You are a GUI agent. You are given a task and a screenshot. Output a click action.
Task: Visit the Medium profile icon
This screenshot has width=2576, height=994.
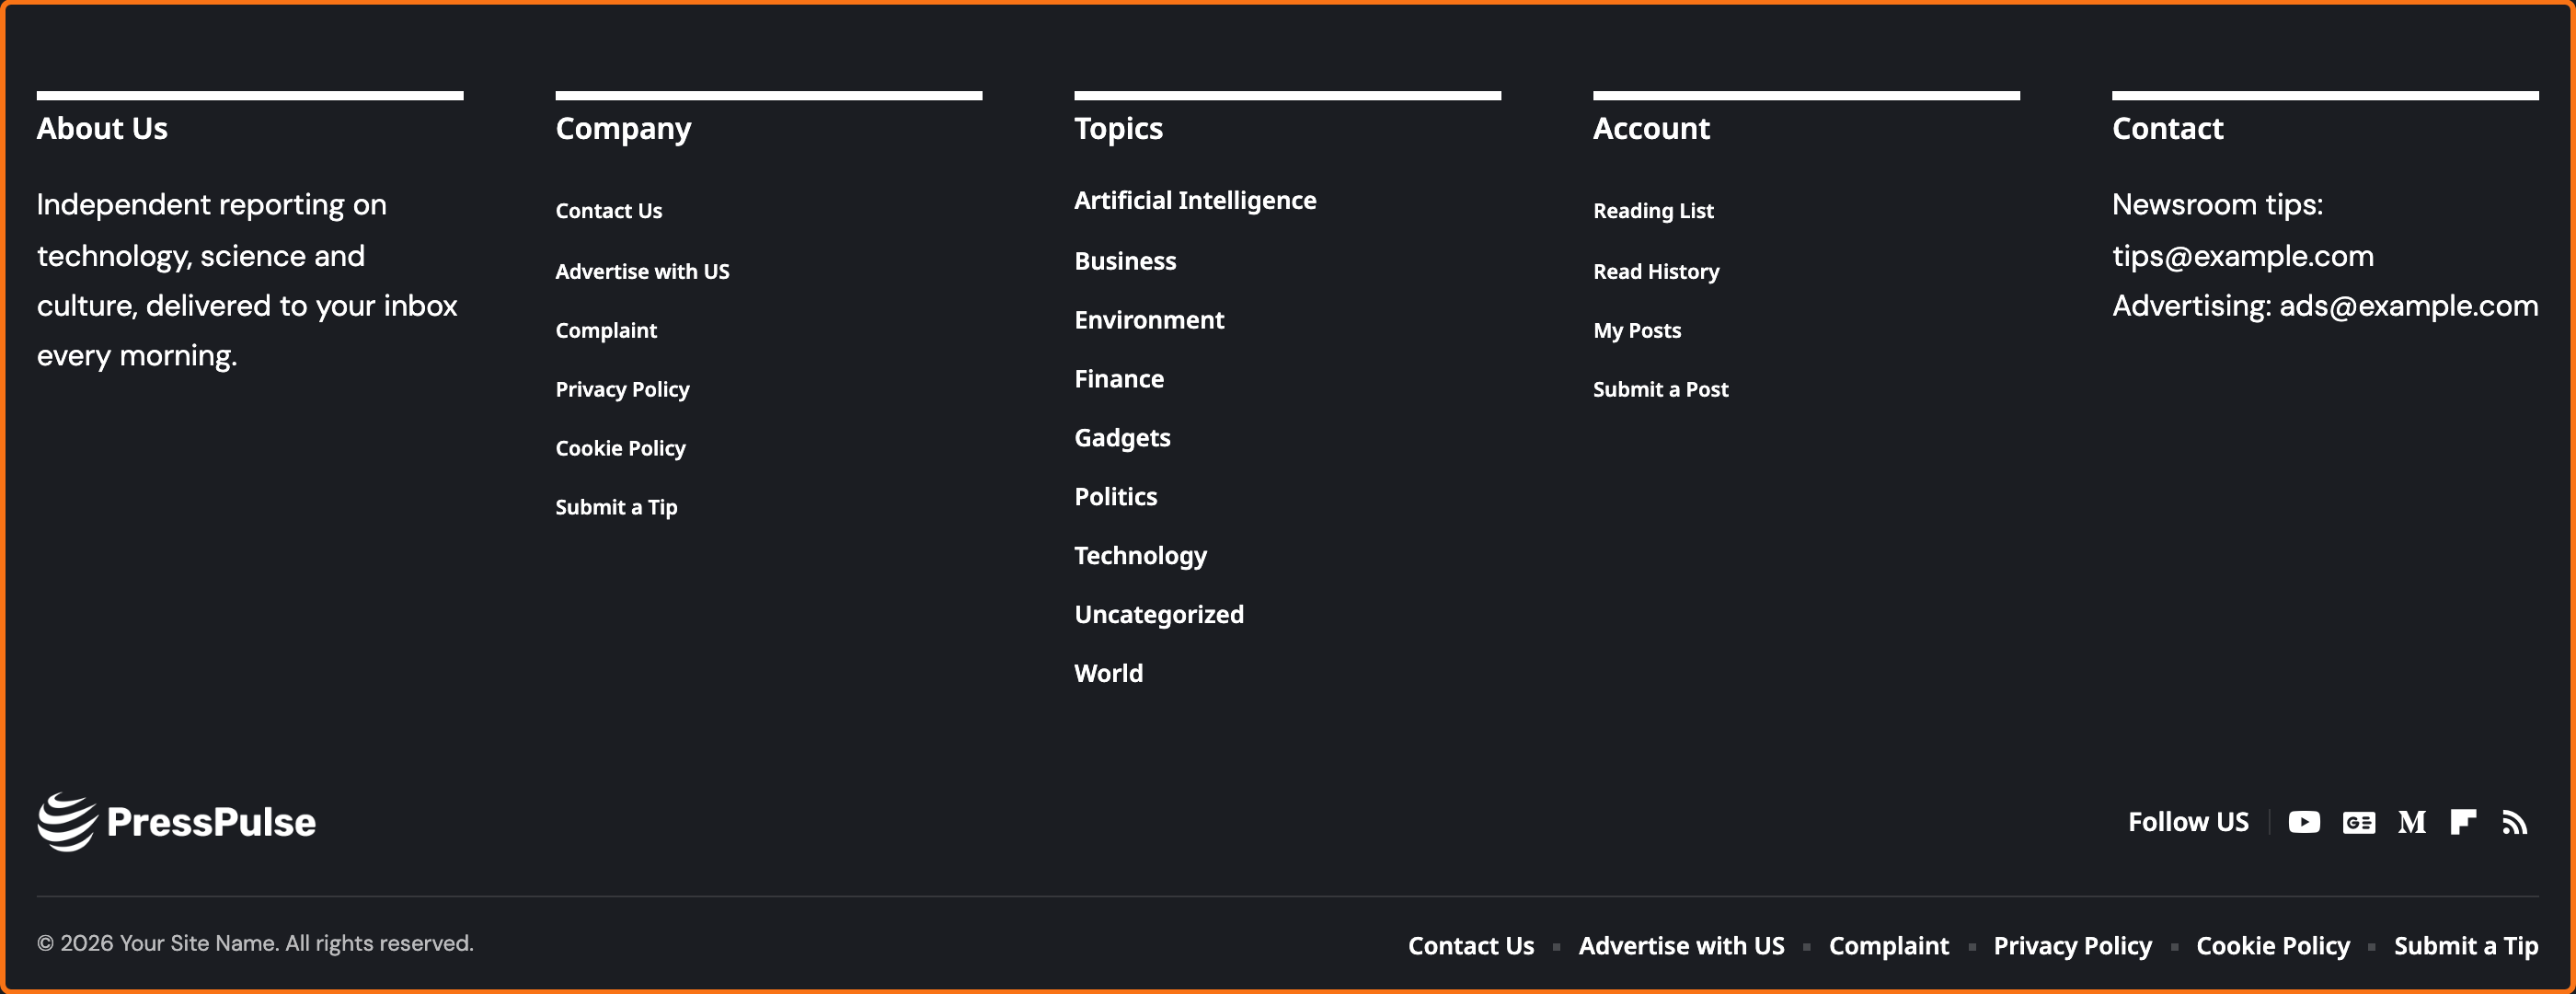pyautogui.click(x=2412, y=822)
